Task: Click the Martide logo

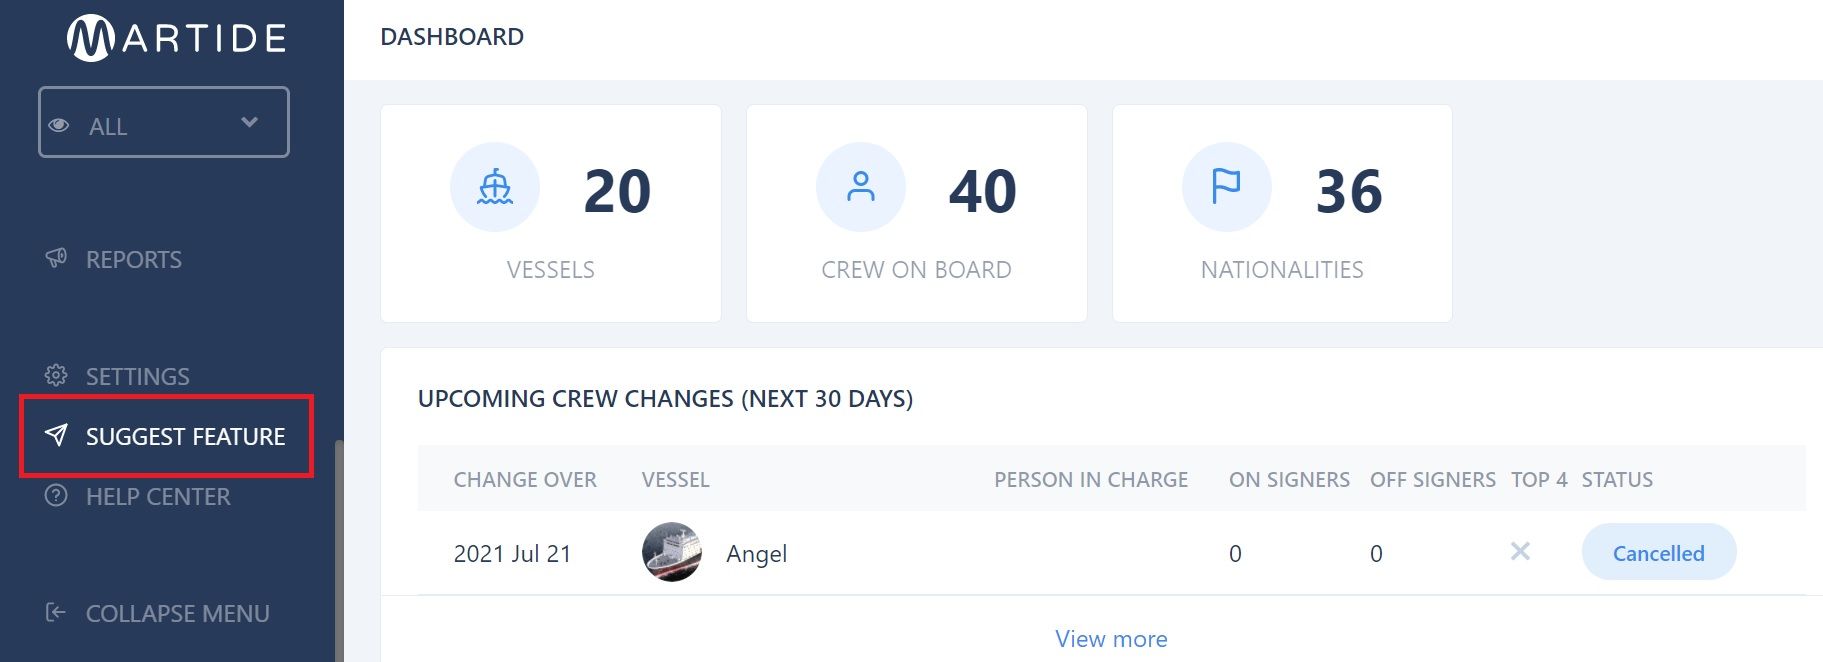Action: 177,38
